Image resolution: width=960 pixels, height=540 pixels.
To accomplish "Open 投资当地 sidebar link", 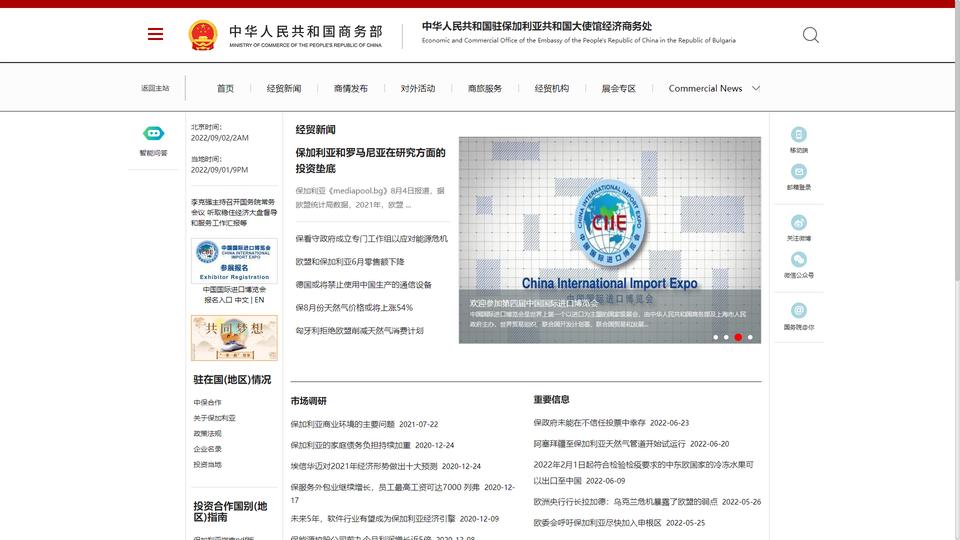I will (x=208, y=465).
